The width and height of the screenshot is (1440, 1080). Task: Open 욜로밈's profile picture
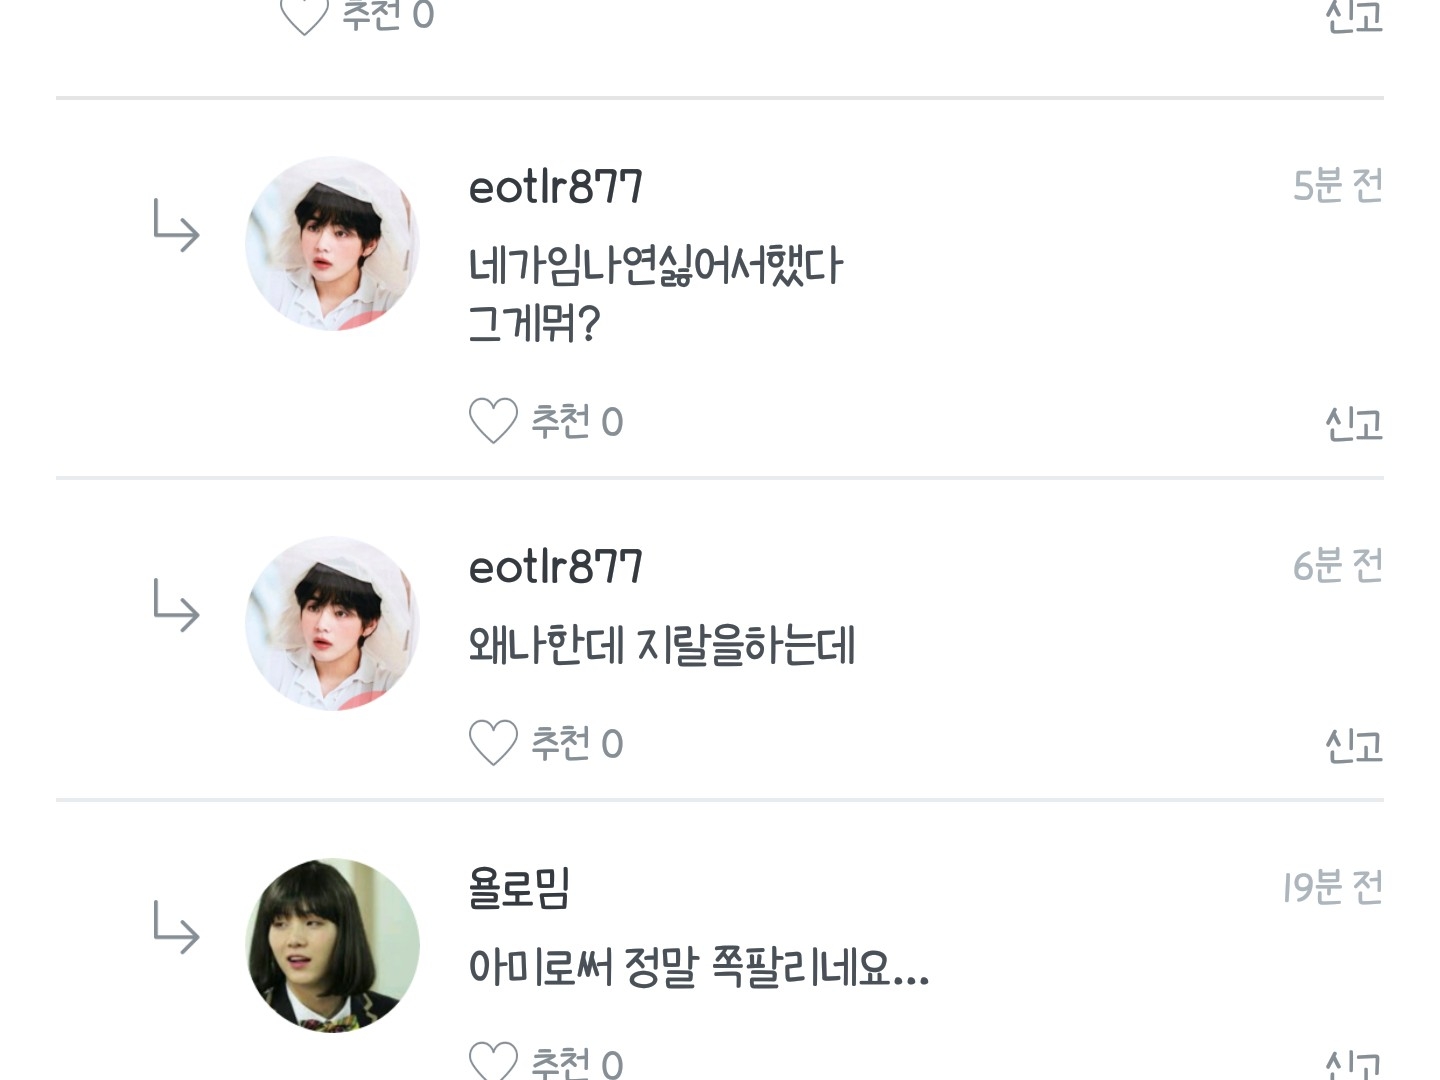click(332, 945)
